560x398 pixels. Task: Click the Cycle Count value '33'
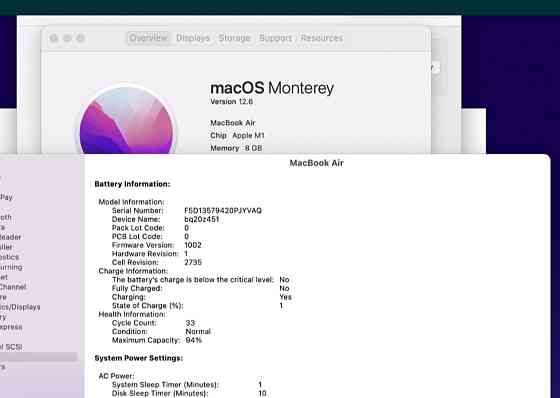click(190, 323)
